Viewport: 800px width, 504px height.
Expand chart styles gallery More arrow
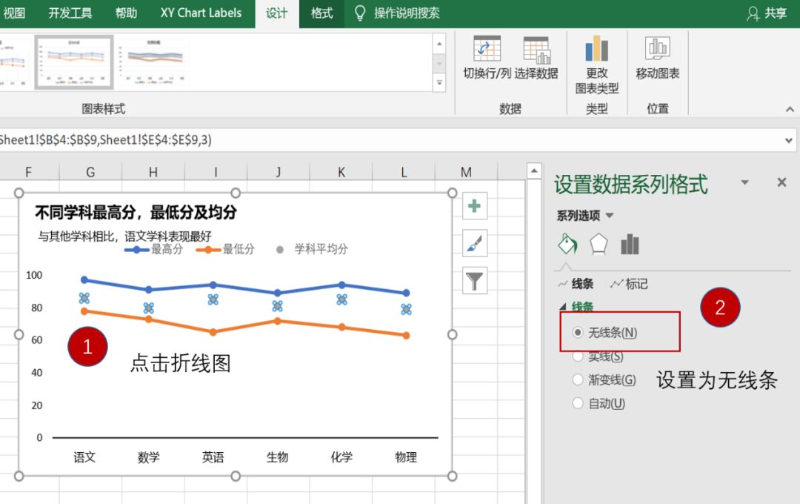(439, 83)
